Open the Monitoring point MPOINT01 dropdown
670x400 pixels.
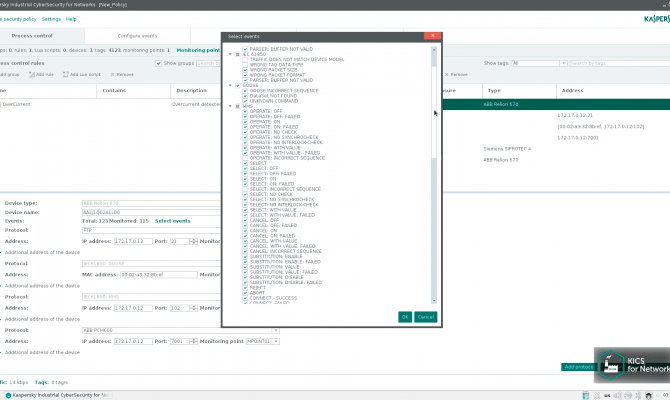(x=276, y=341)
